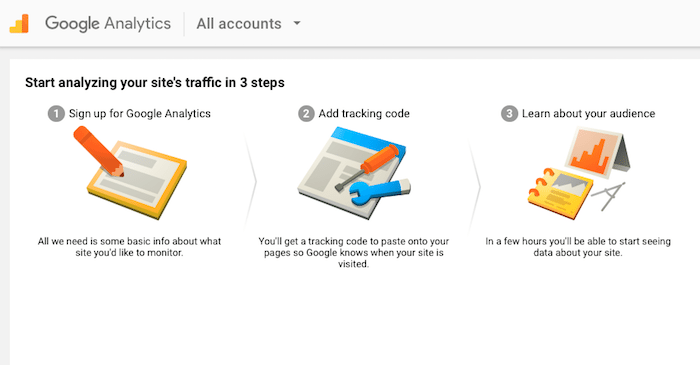
Task: Click the step 2 number badge
Action: [306, 114]
